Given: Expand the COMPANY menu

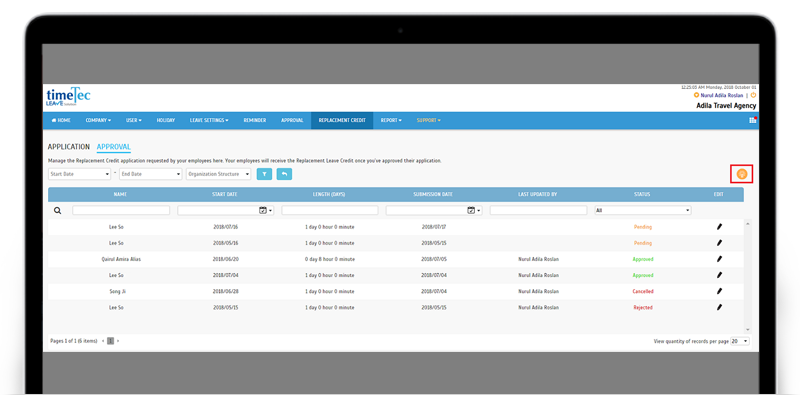Looking at the screenshot, I should 98,120.
